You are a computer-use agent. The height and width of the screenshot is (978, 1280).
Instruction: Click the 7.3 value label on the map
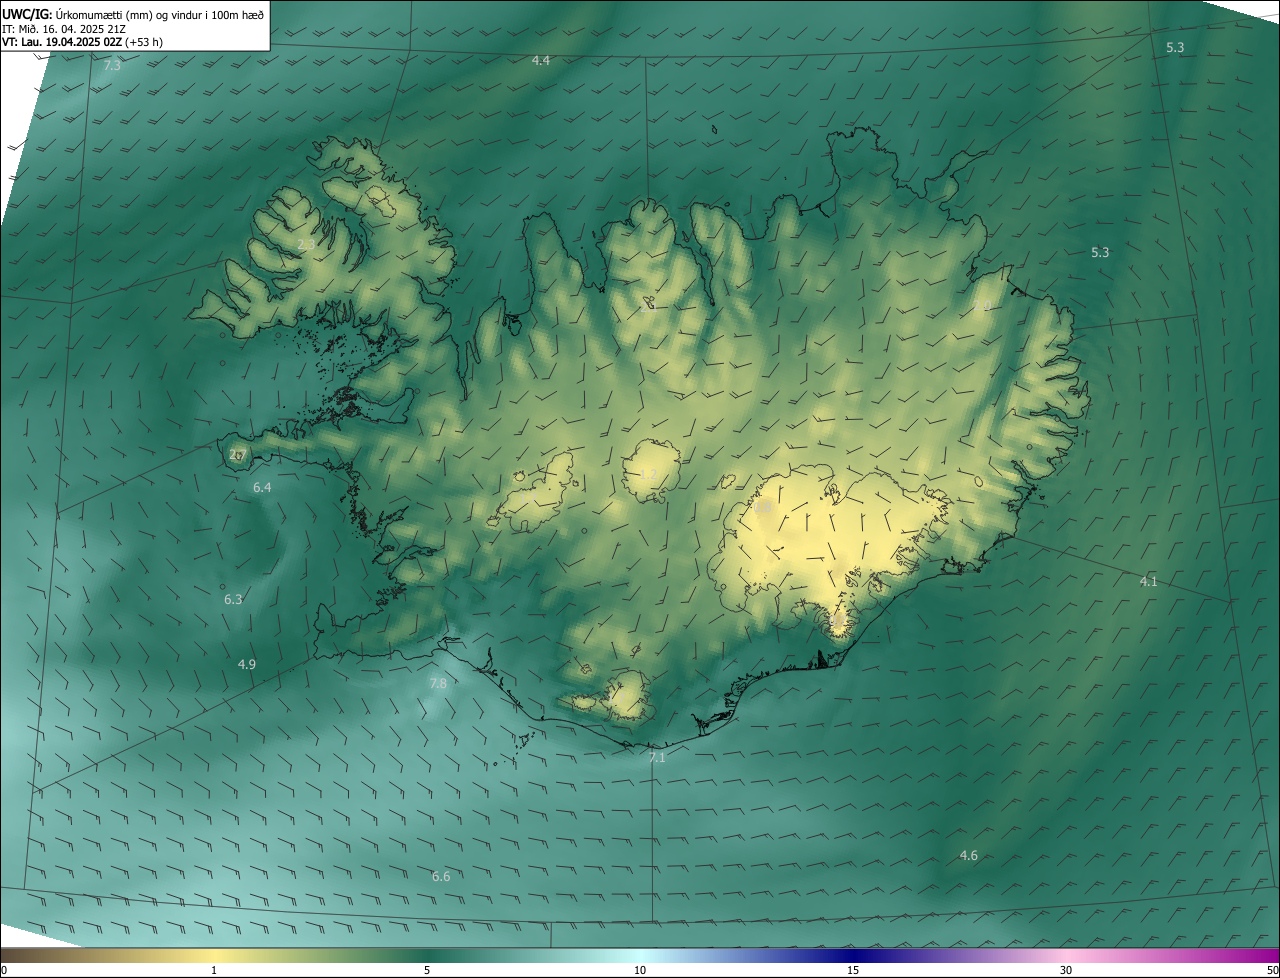pyautogui.click(x=112, y=66)
